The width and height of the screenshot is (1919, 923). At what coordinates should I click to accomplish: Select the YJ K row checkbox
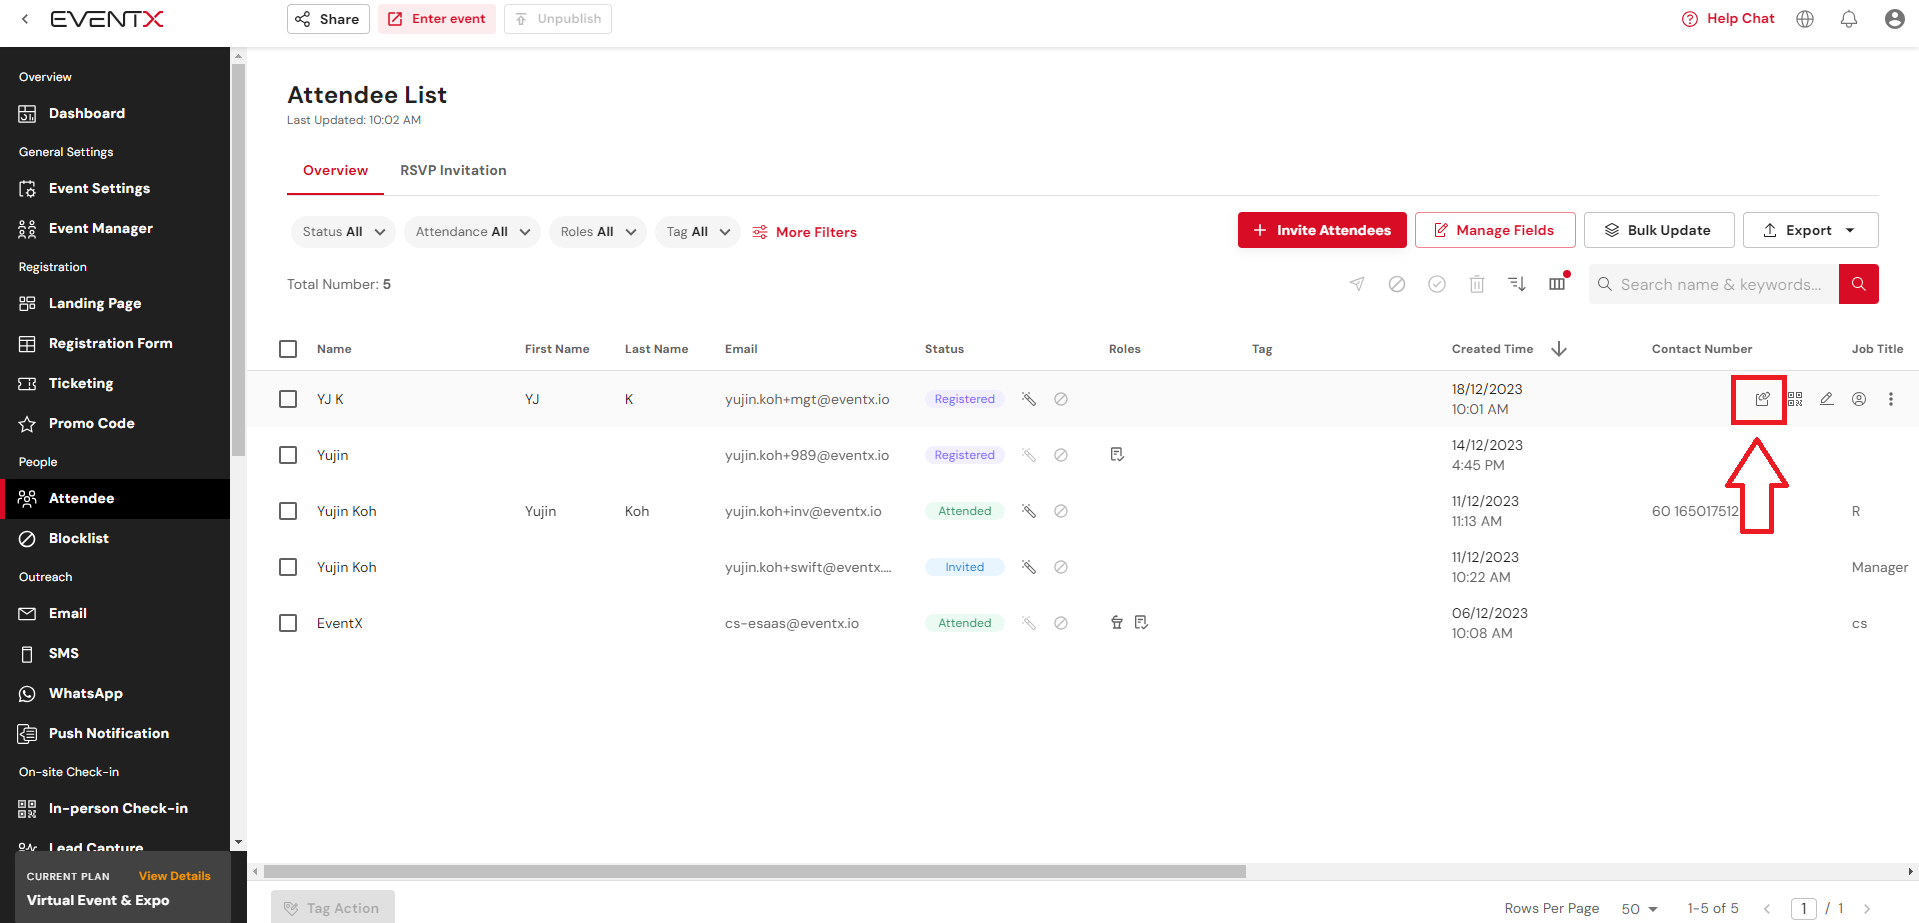point(288,399)
